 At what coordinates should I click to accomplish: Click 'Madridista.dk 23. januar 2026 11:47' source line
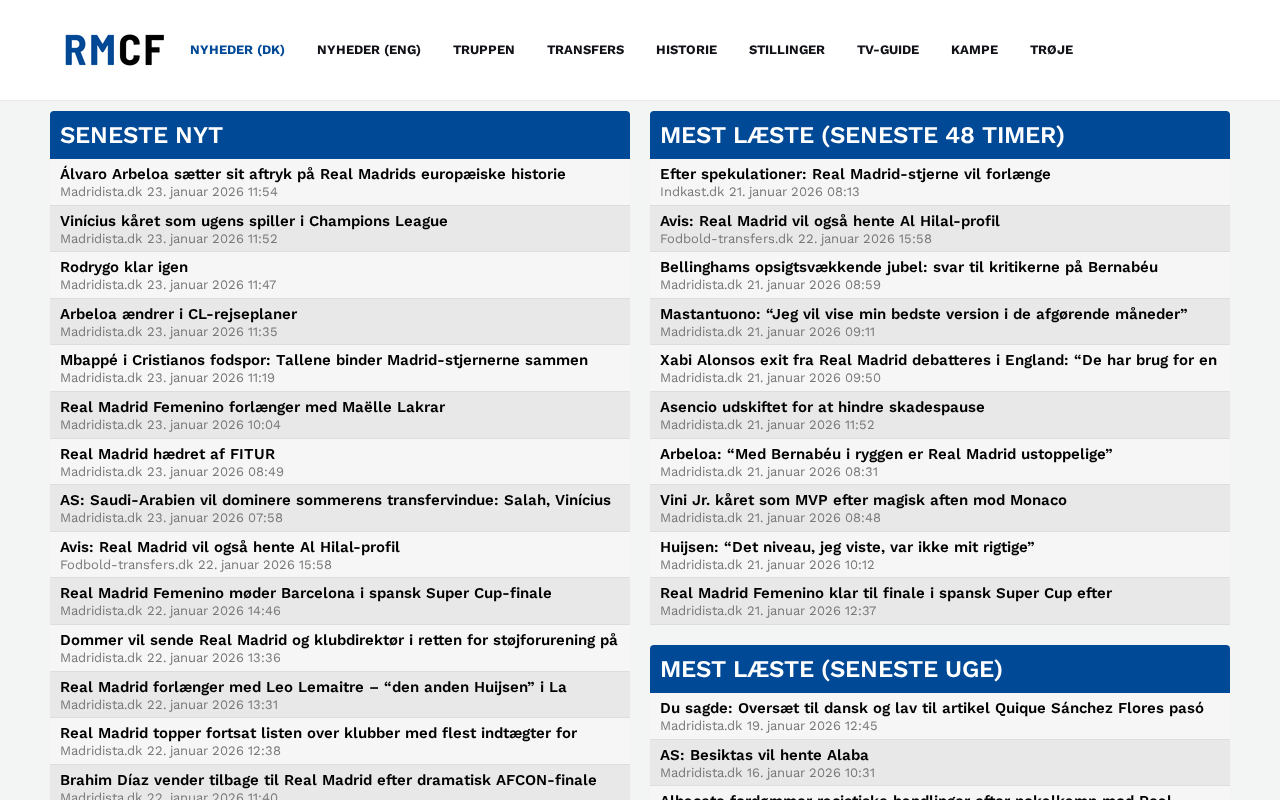click(168, 285)
